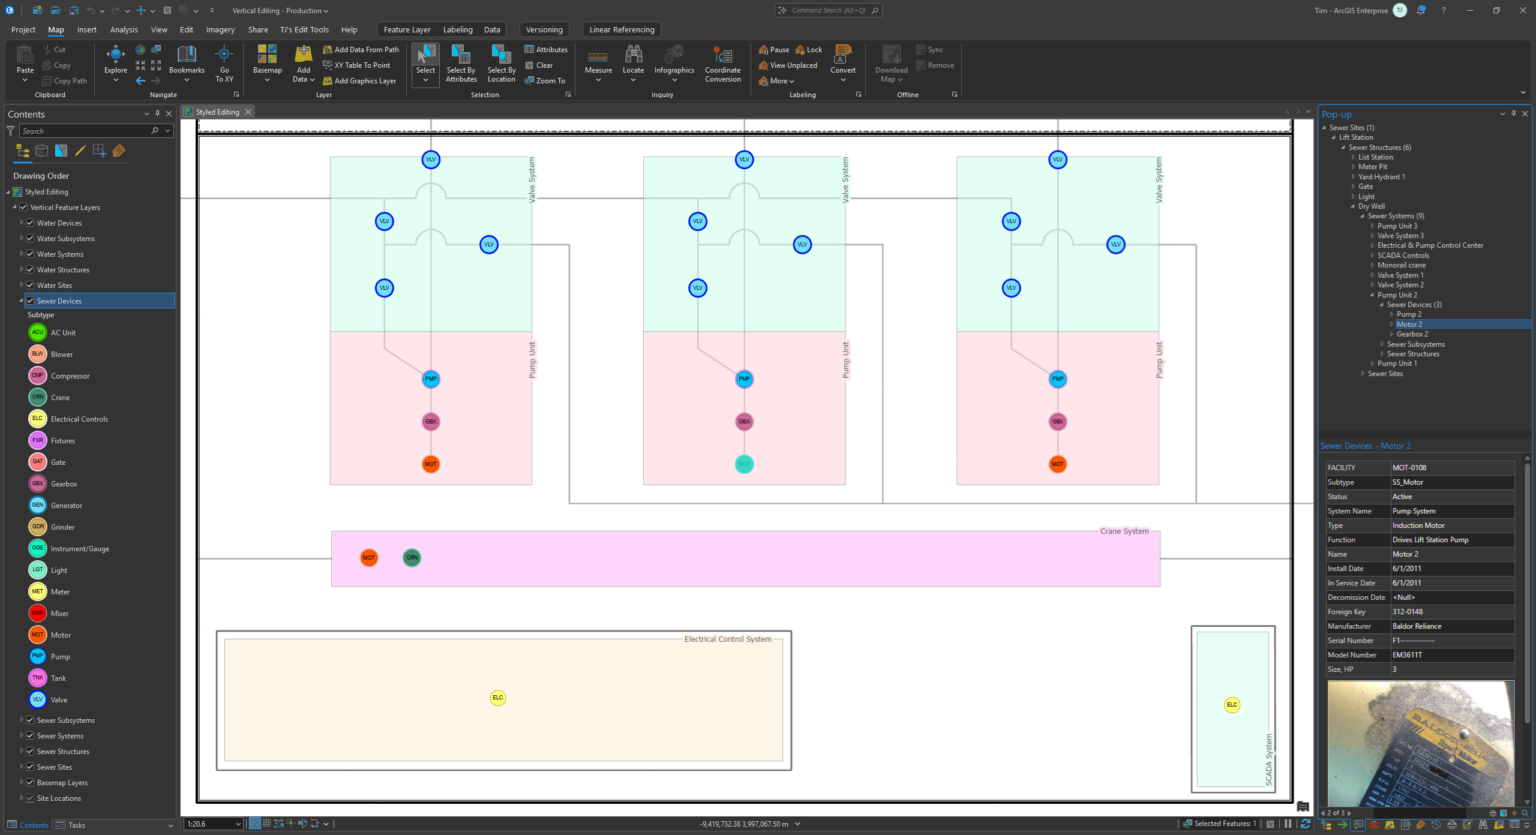1536x835 pixels.
Task: Open the Project tab
Action: coord(23,30)
